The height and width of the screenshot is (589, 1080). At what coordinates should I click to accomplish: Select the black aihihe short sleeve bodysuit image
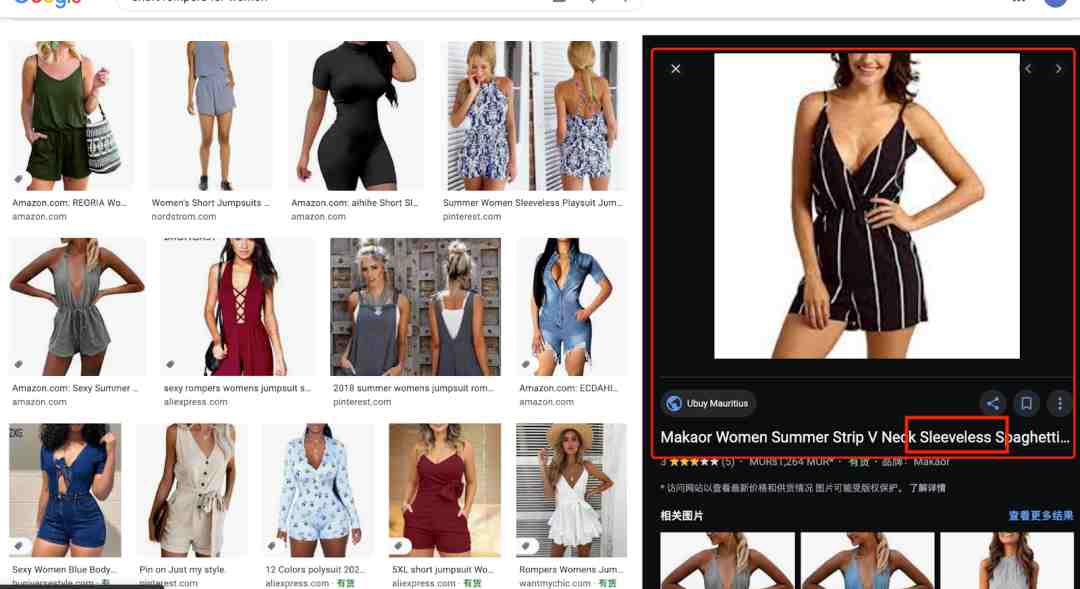(355, 116)
